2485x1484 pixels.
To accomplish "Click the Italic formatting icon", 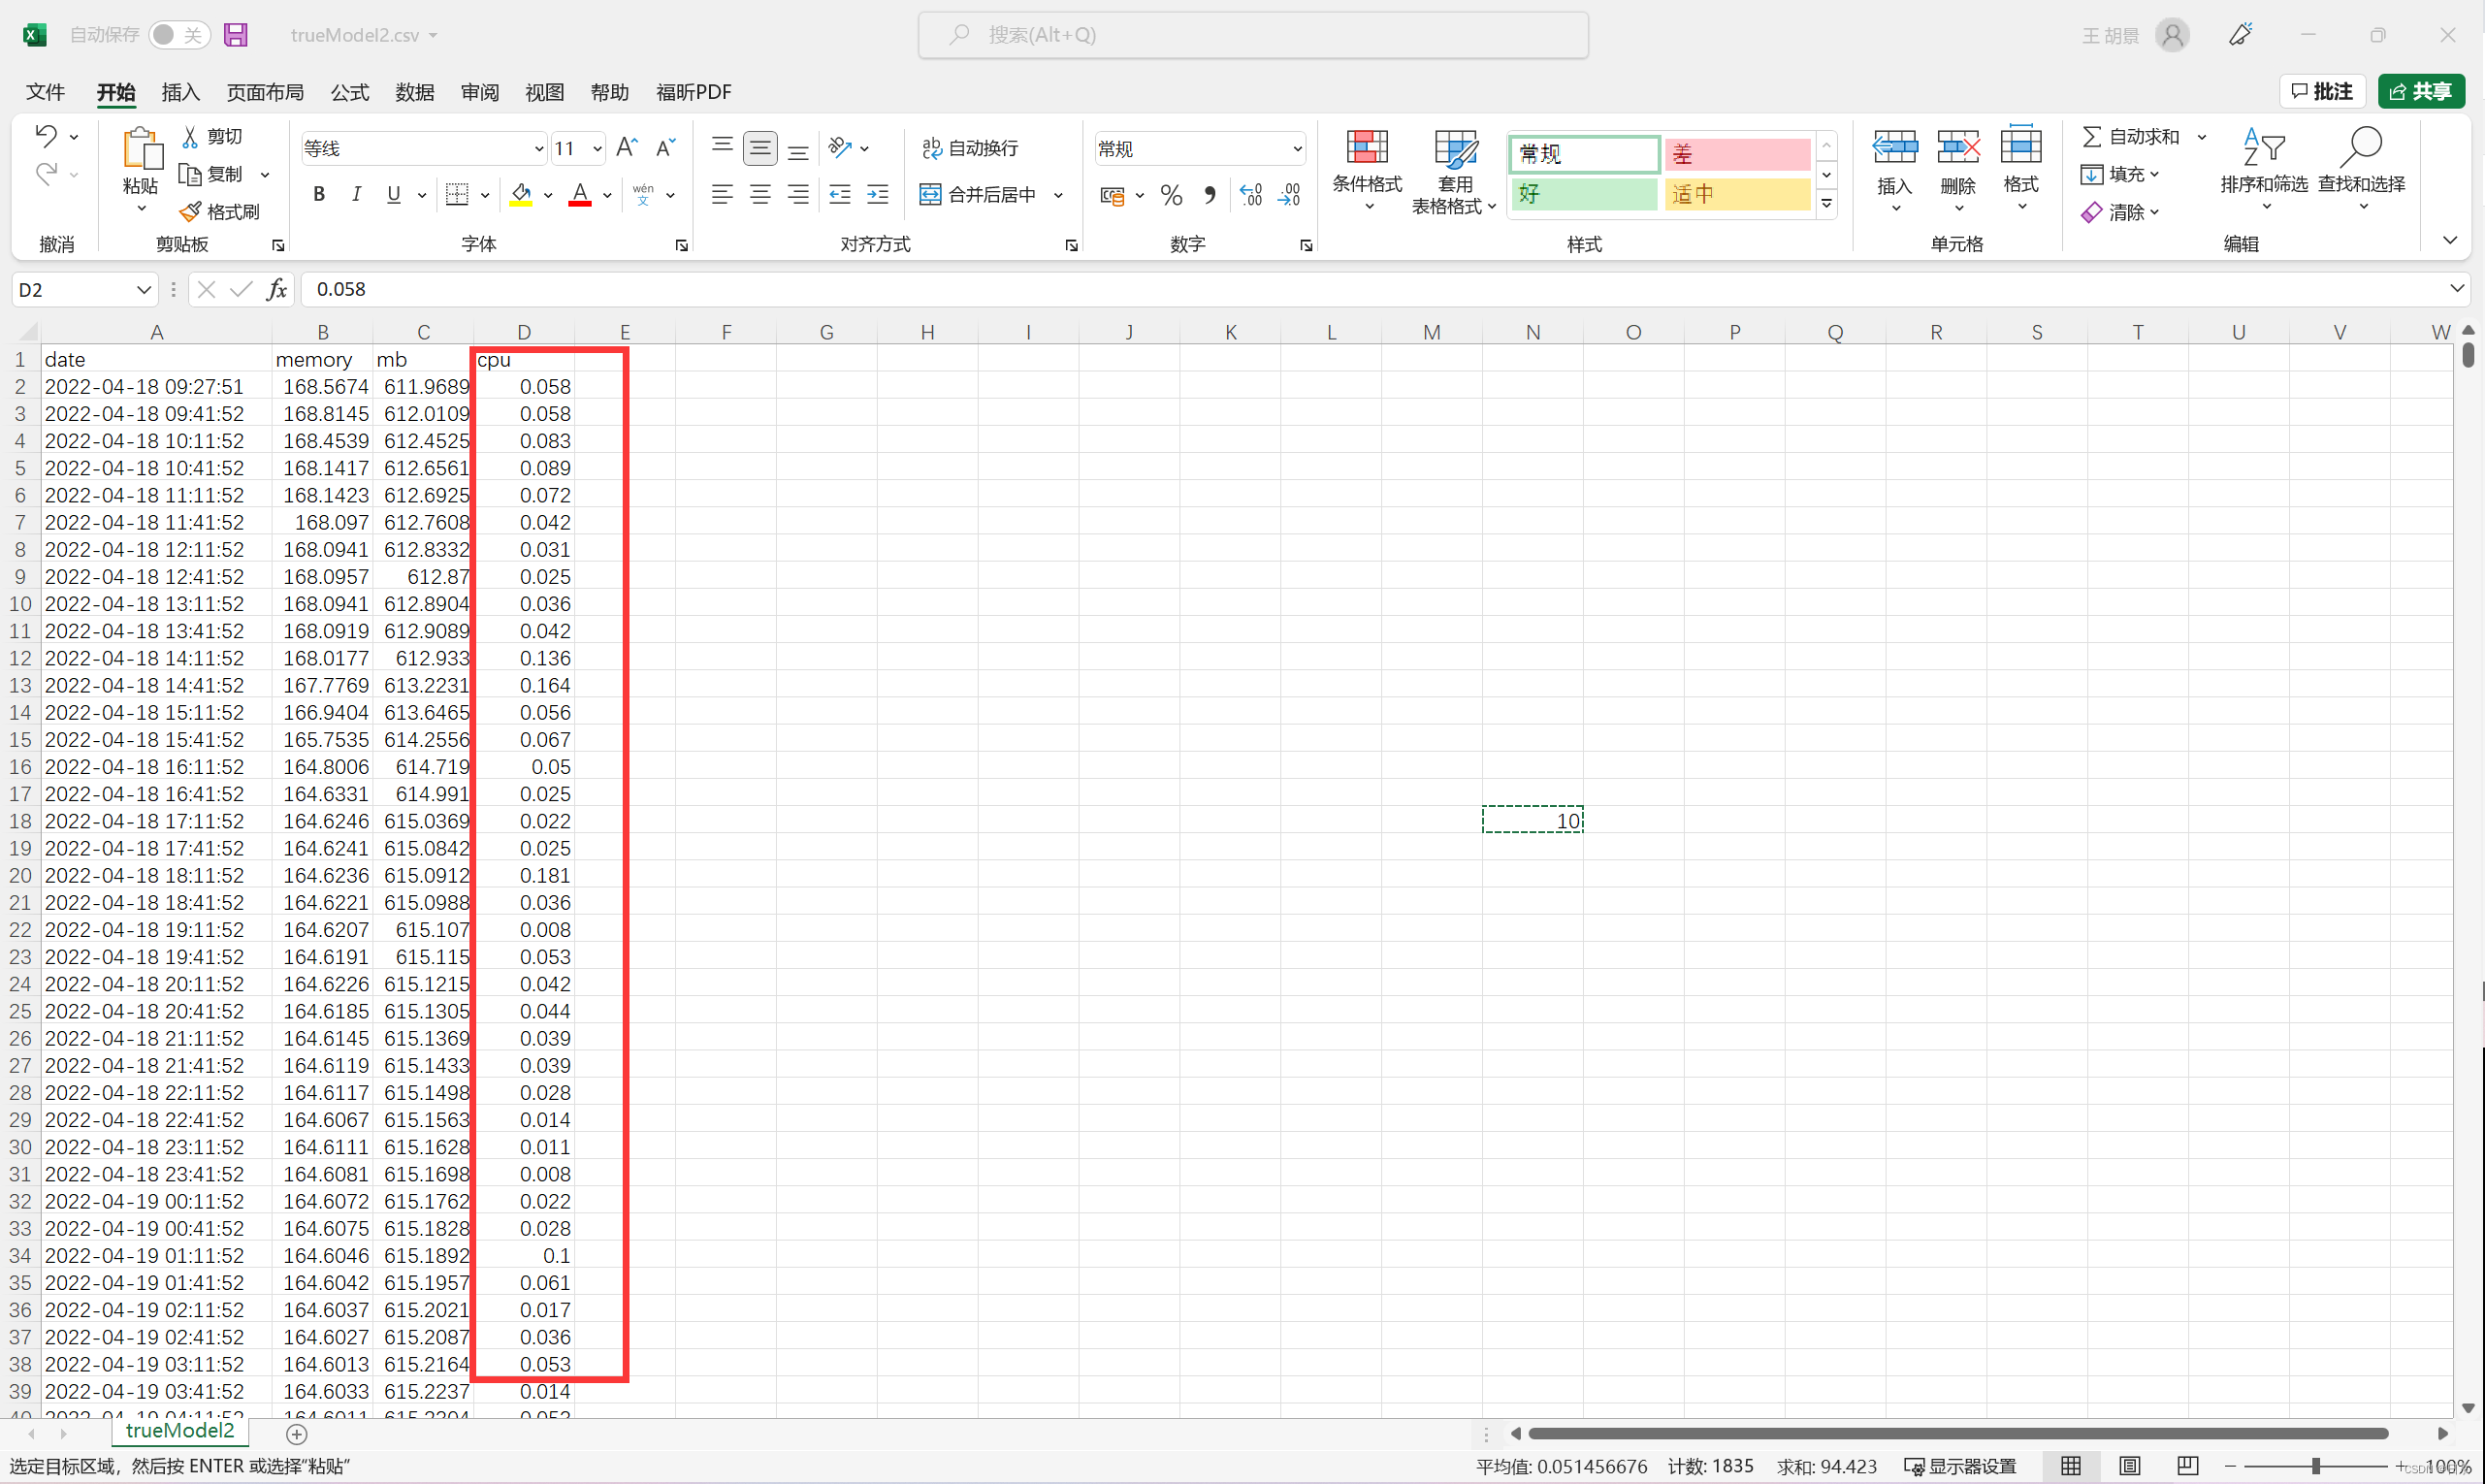I will 356,194.
